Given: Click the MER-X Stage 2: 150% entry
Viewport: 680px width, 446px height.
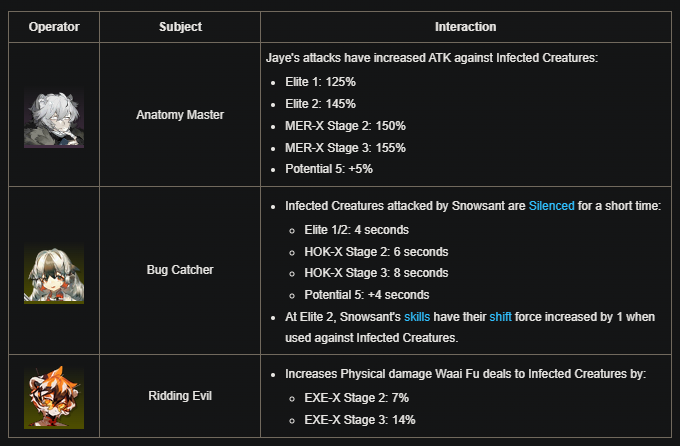Looking at the screenshot, I should tap(345, 126).
